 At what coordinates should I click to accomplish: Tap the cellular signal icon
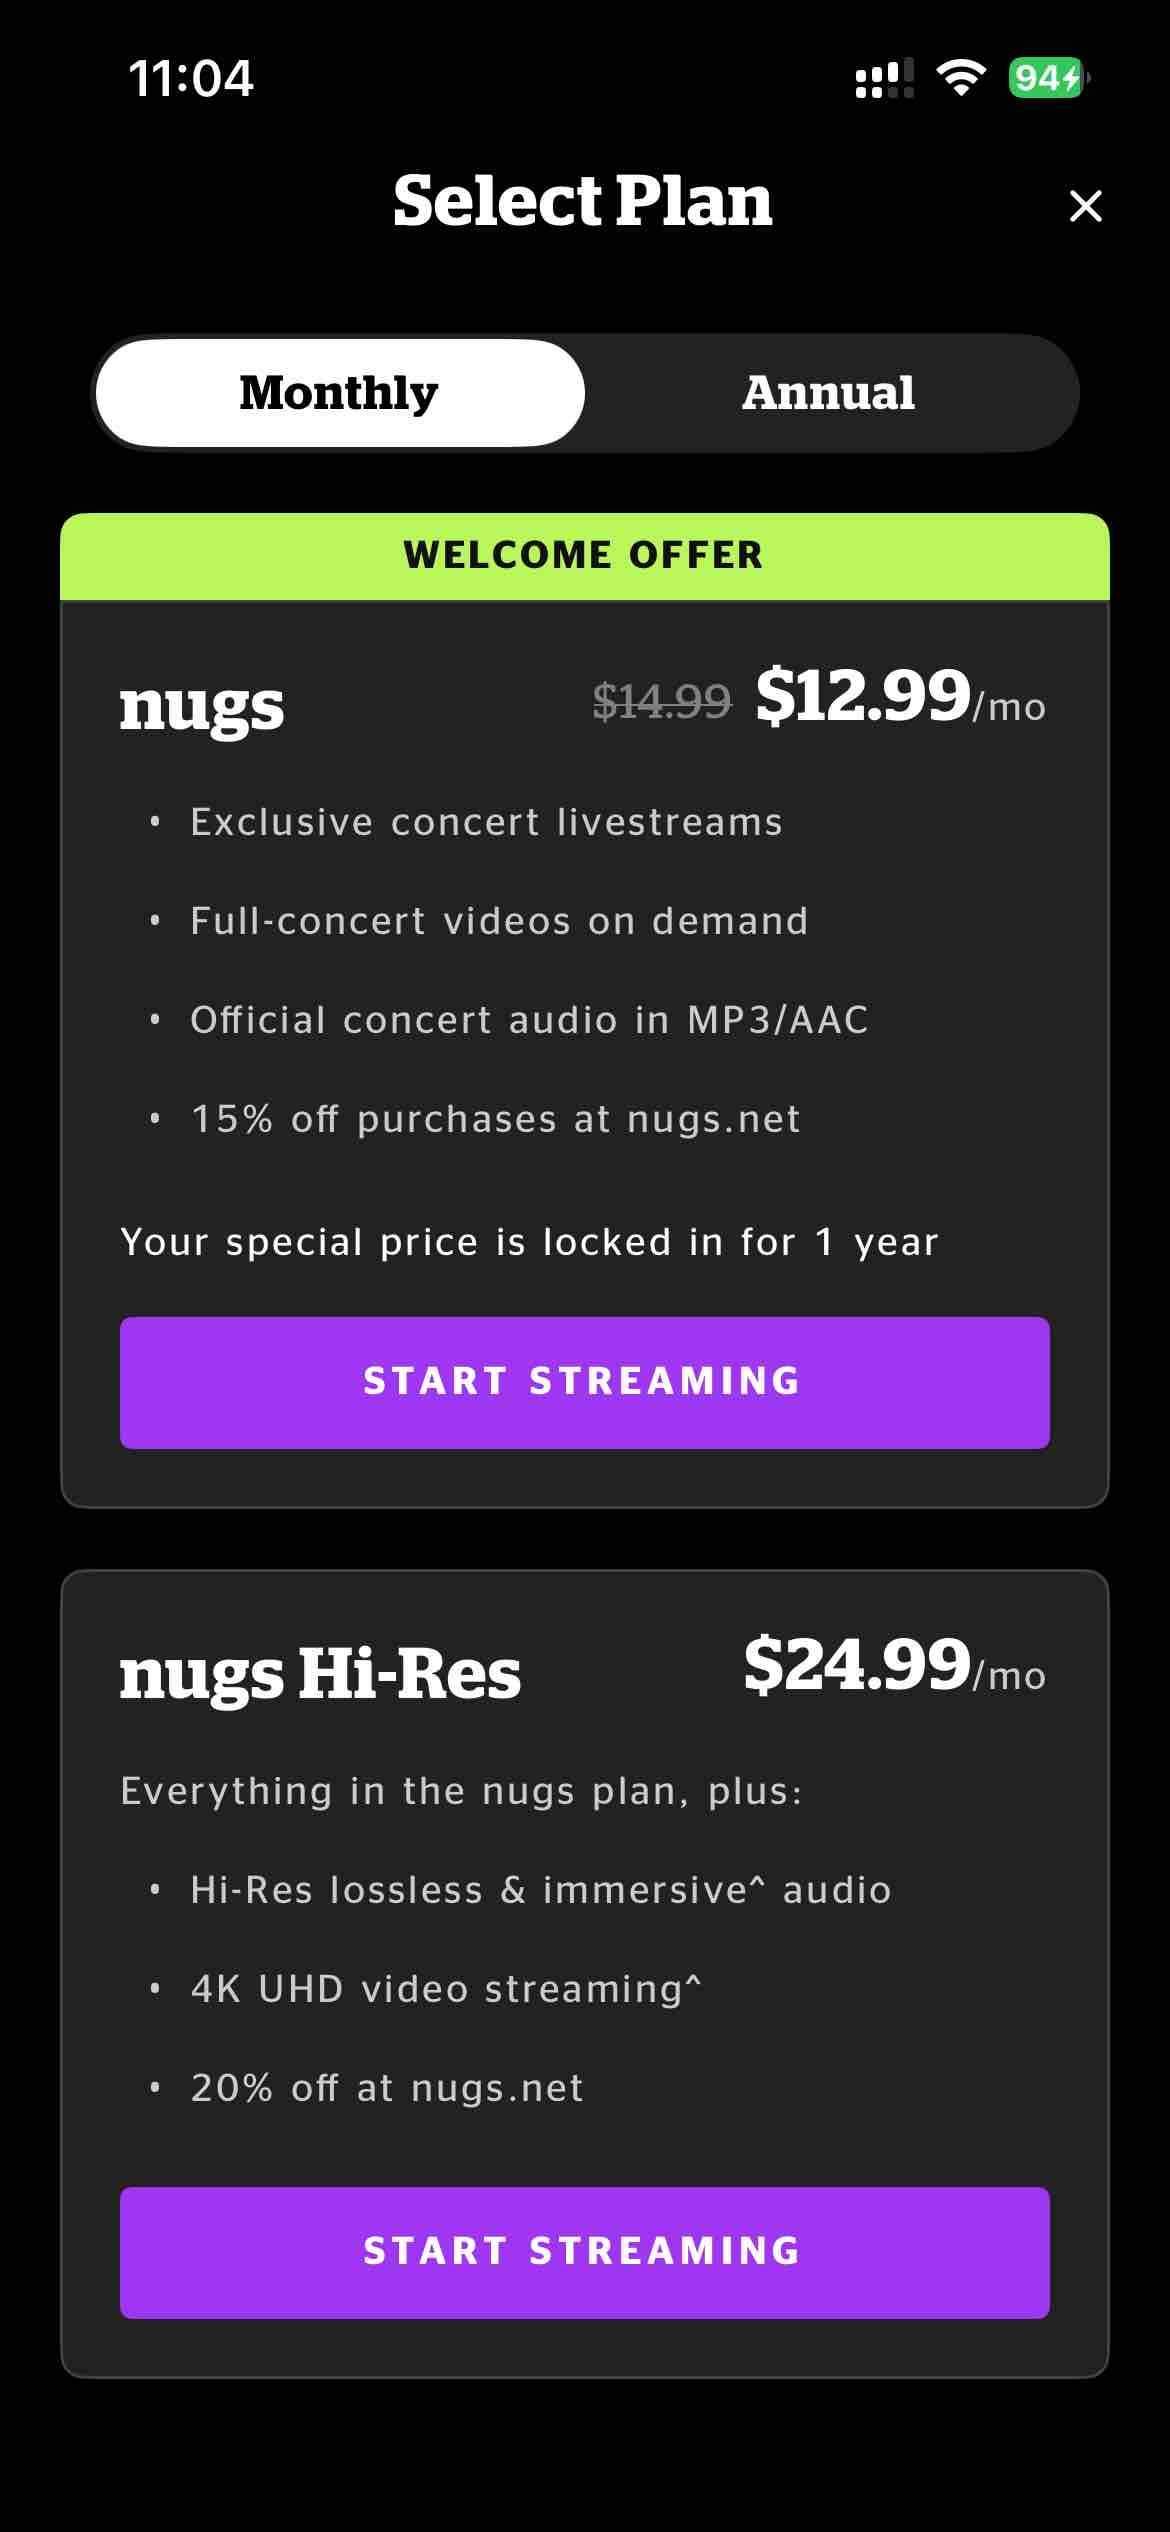(884, 77)
